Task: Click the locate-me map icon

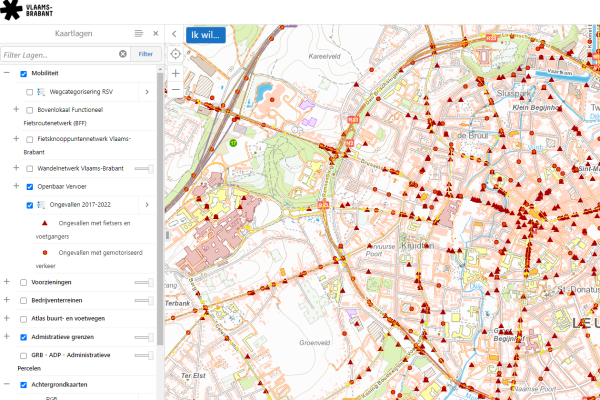Action: (175, 54)
